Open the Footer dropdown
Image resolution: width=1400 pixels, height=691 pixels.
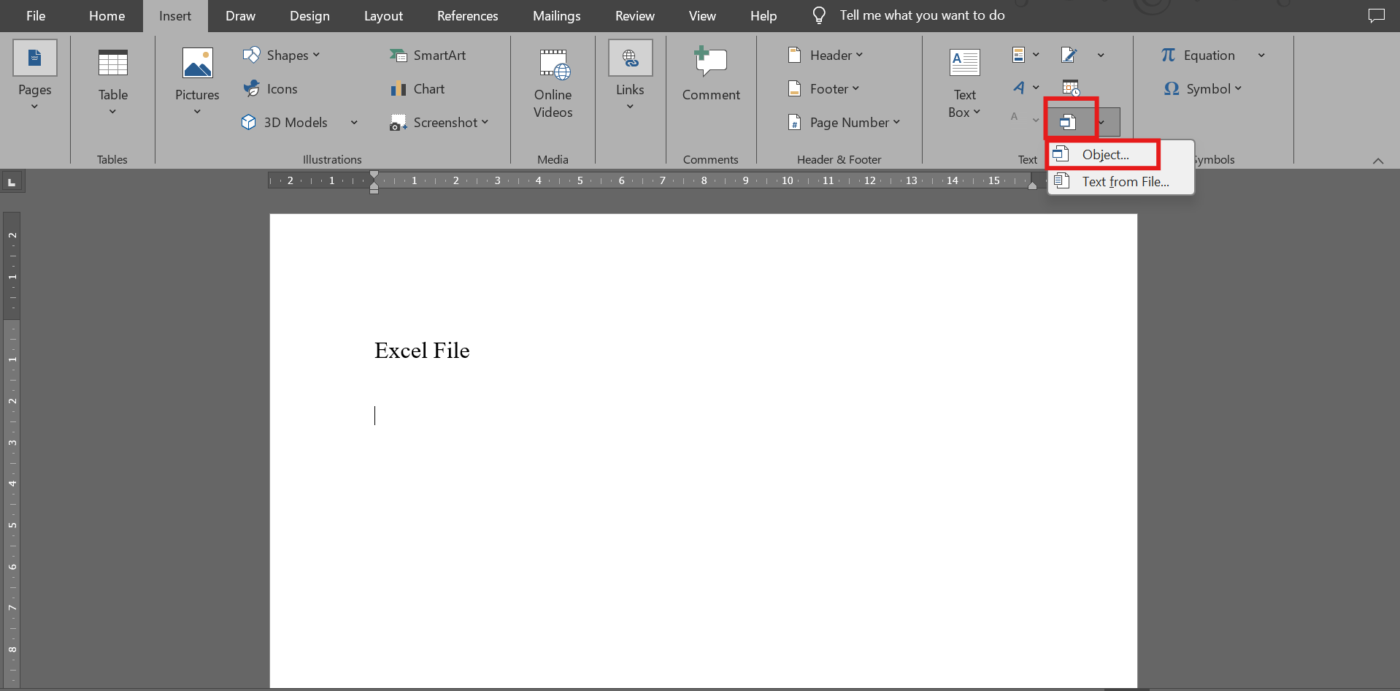click(x=824, y=89)
